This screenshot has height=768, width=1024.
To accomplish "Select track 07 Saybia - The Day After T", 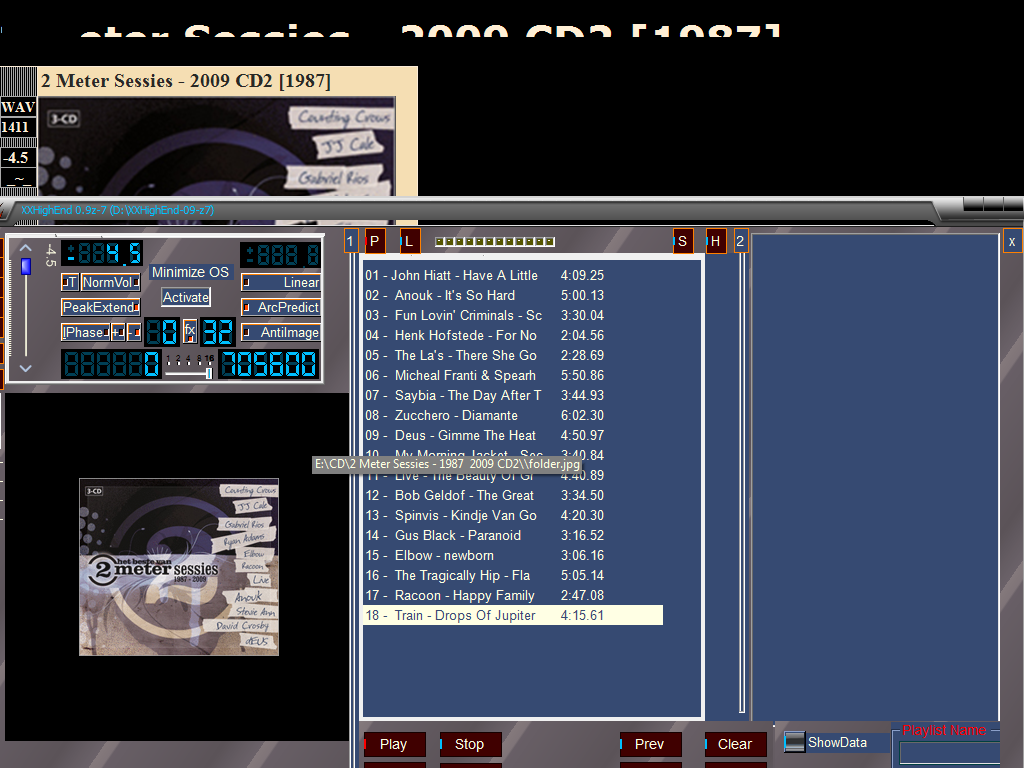I will (513, 396).
